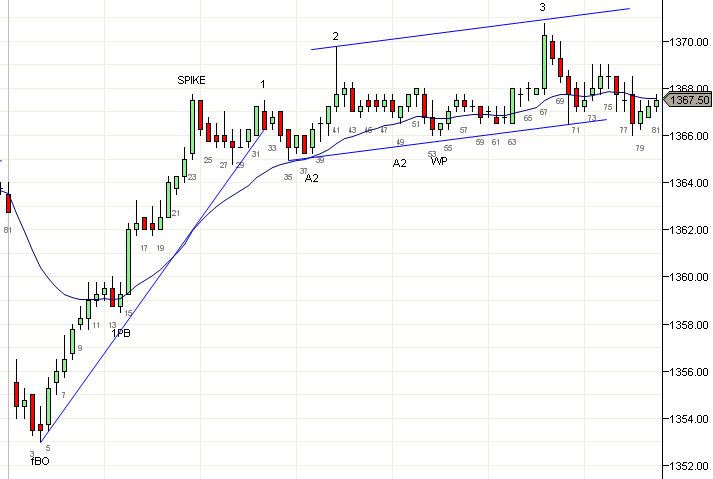Image resolution: width=713 pixels, height=479 pixels.
Task: Click the A2 label below bar 49
Action: click(x=400, y=163)
